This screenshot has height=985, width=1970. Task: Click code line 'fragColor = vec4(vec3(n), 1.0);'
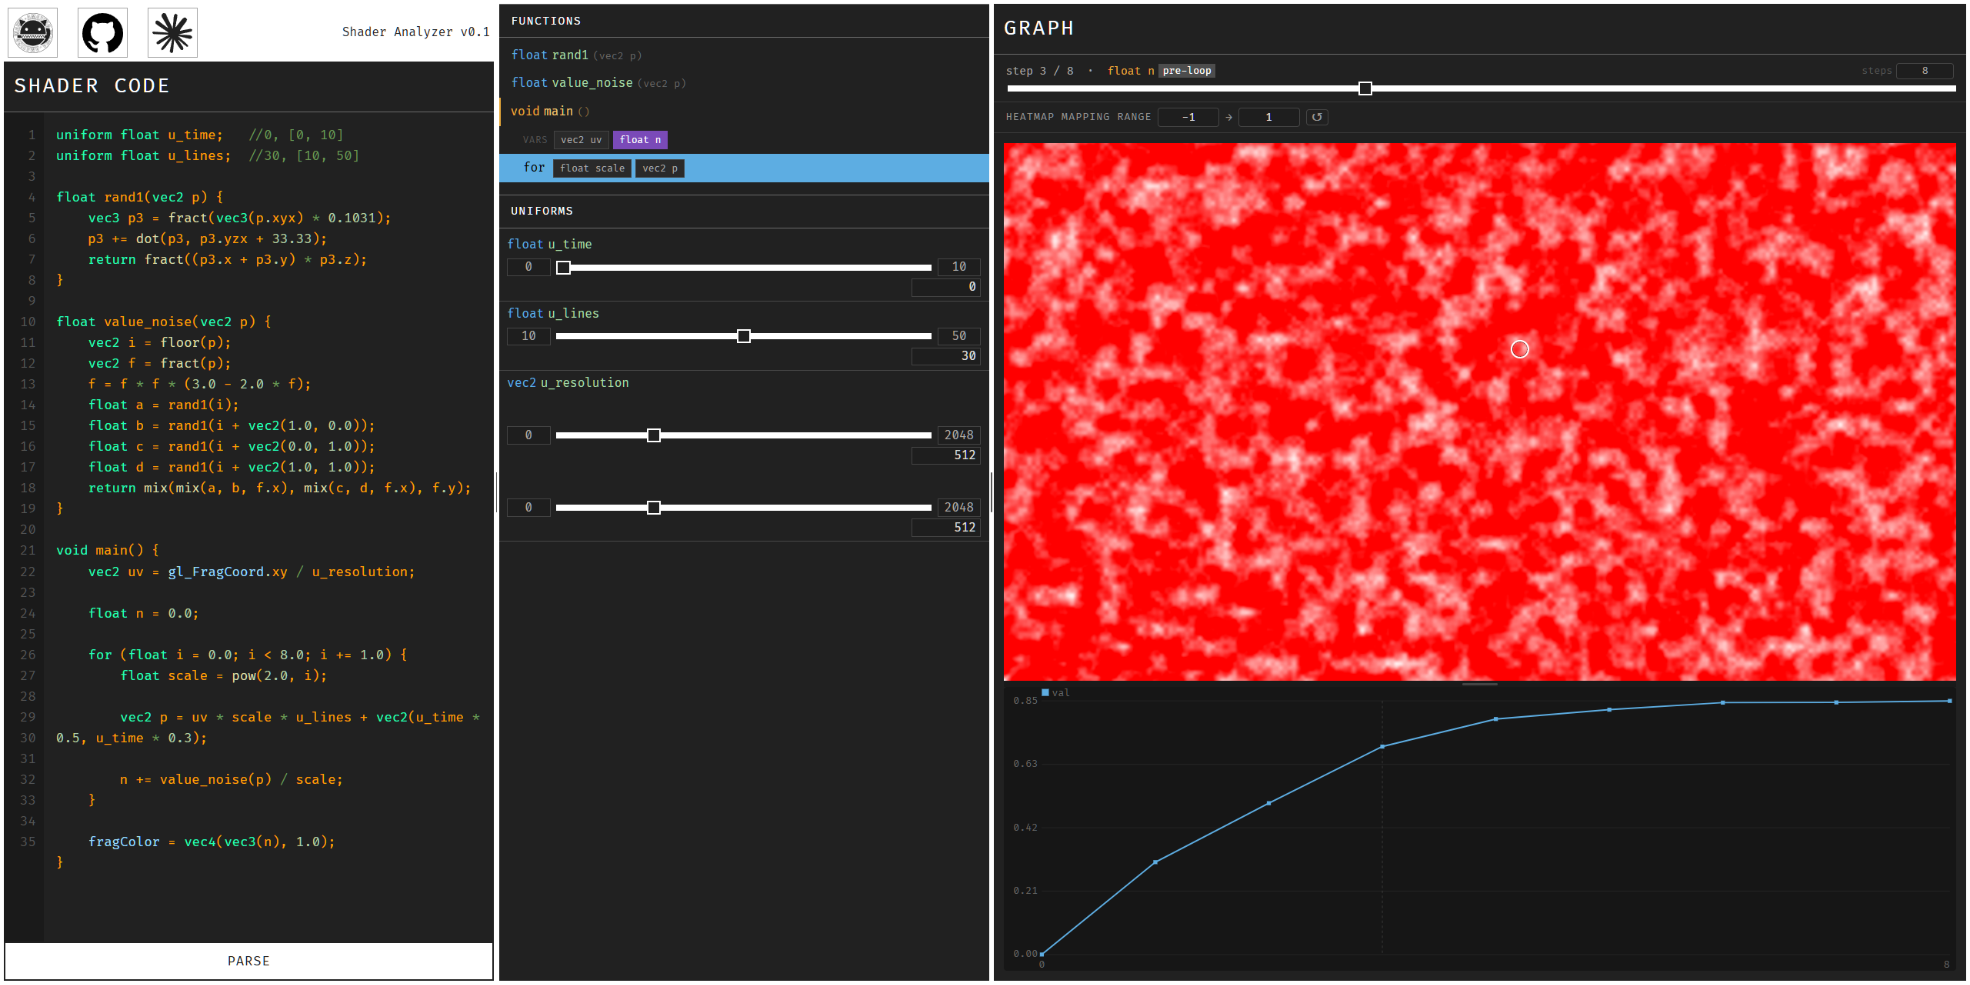pos(211,842)
